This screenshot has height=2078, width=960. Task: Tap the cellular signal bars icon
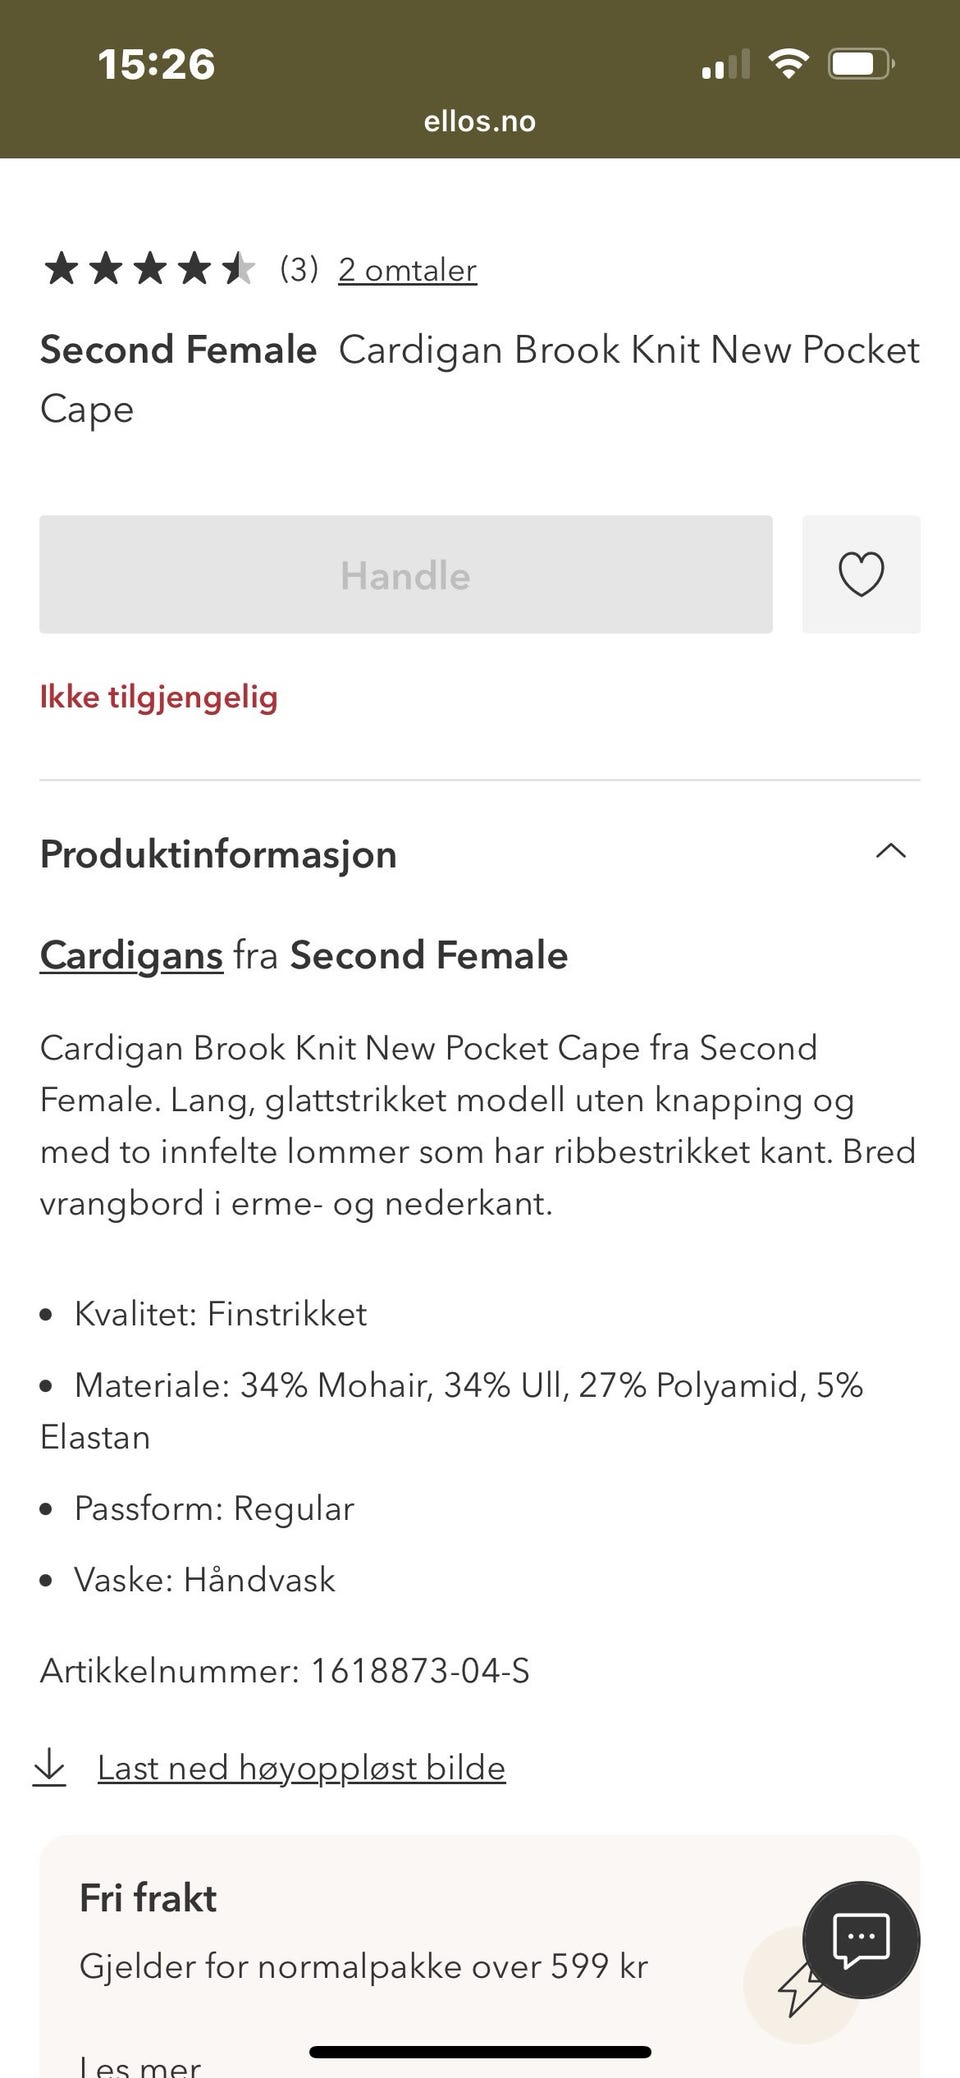click(724, 65)
